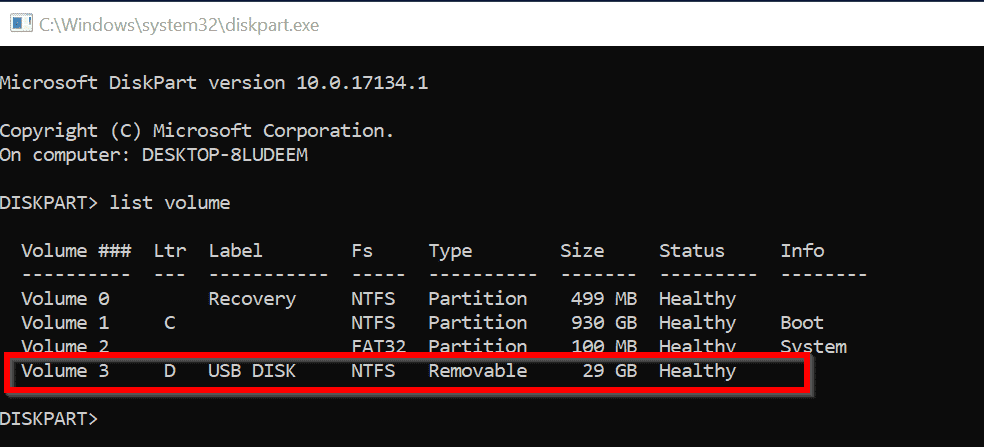Click 'Volume 0' in the volume list

(x=65, y=299)
